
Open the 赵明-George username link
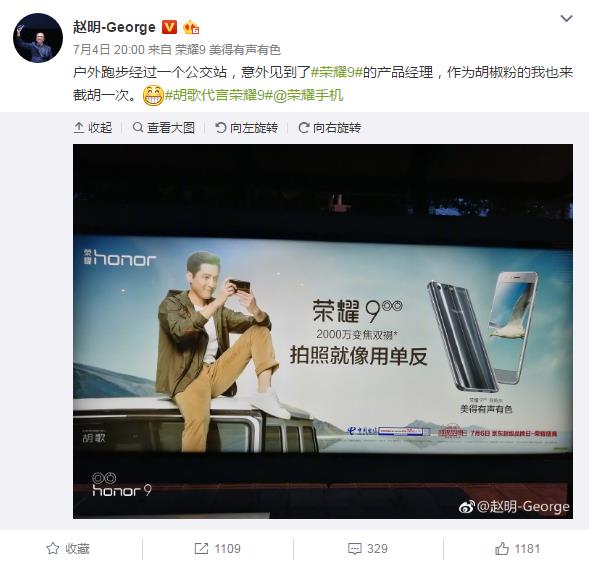[x=114, y=27]
